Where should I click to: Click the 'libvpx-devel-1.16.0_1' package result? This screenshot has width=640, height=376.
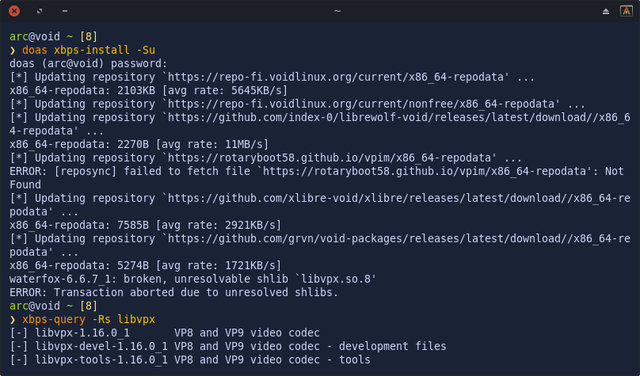pyautogui.click(x=228, y=347)
